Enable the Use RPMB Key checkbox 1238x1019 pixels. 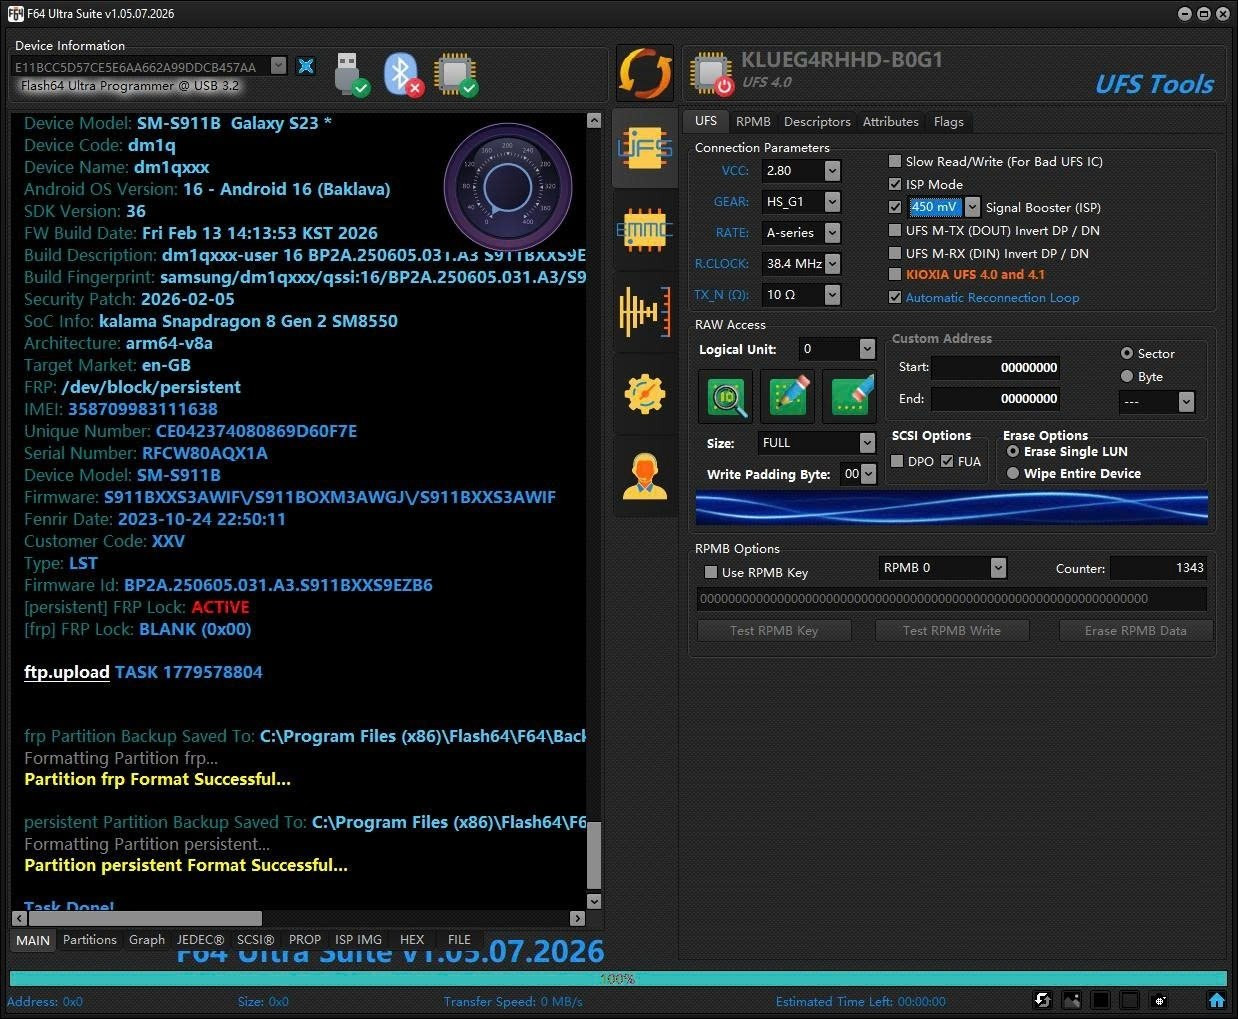(711, 572)
